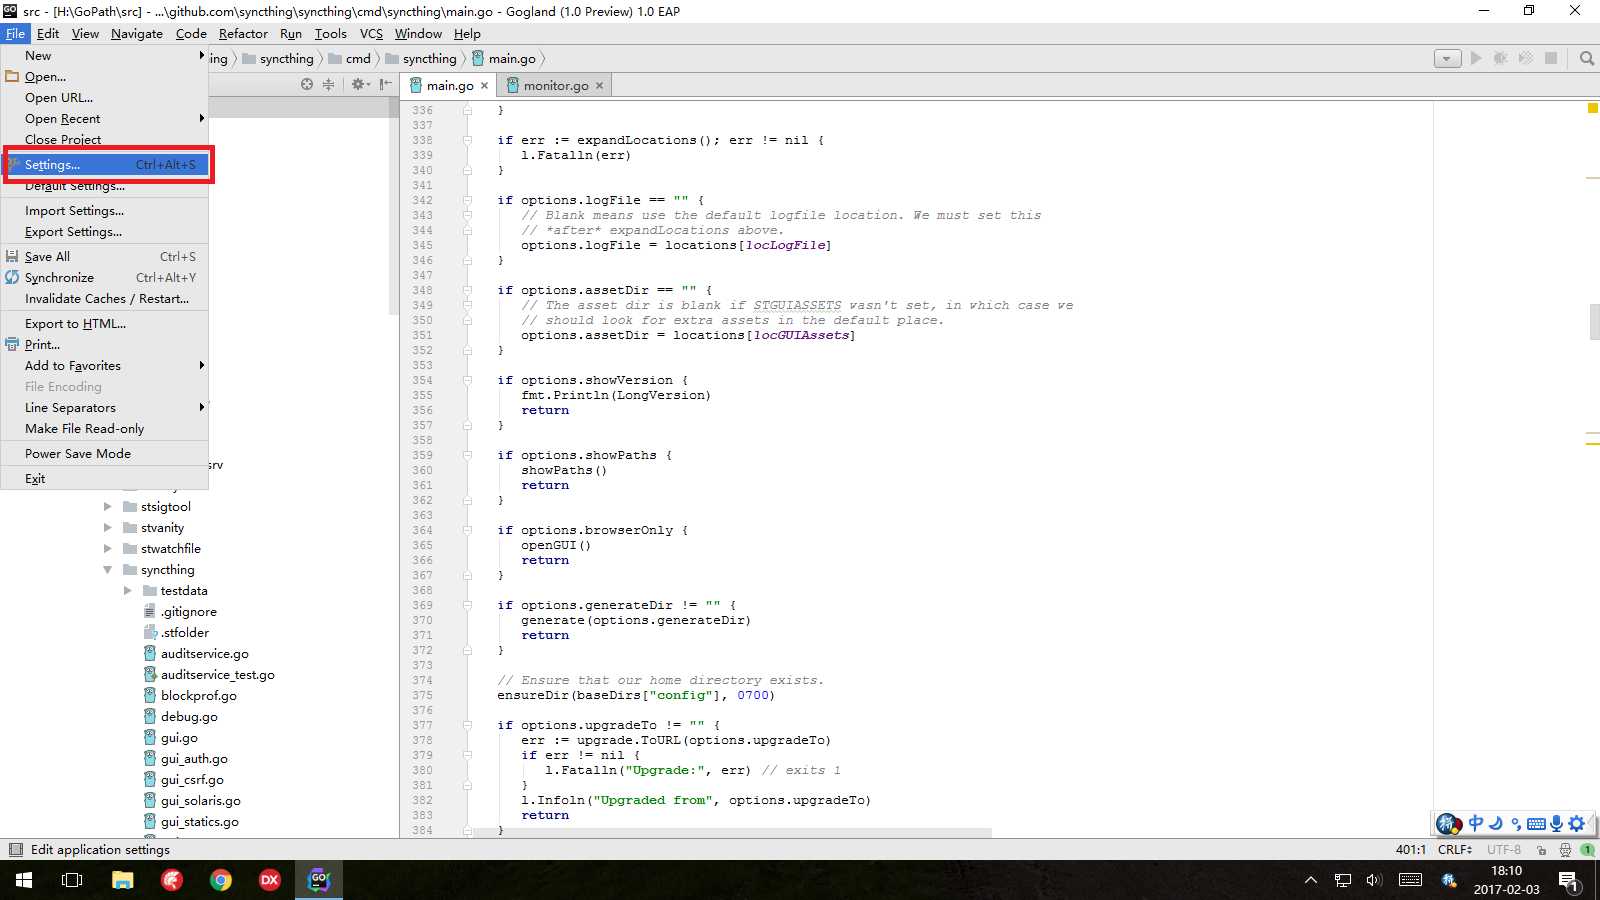Screen dimensions: 1600x900
Task: Choose Synchronize from File menu
Action: click(104, 278)
